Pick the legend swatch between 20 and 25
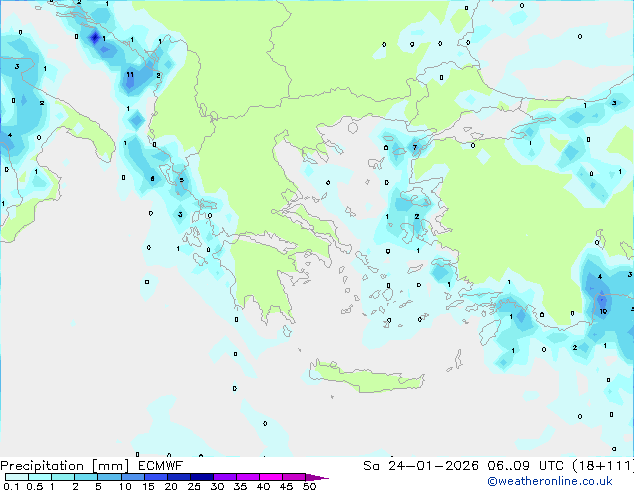Viewport: 634px width, 490px height. (179, 477)
